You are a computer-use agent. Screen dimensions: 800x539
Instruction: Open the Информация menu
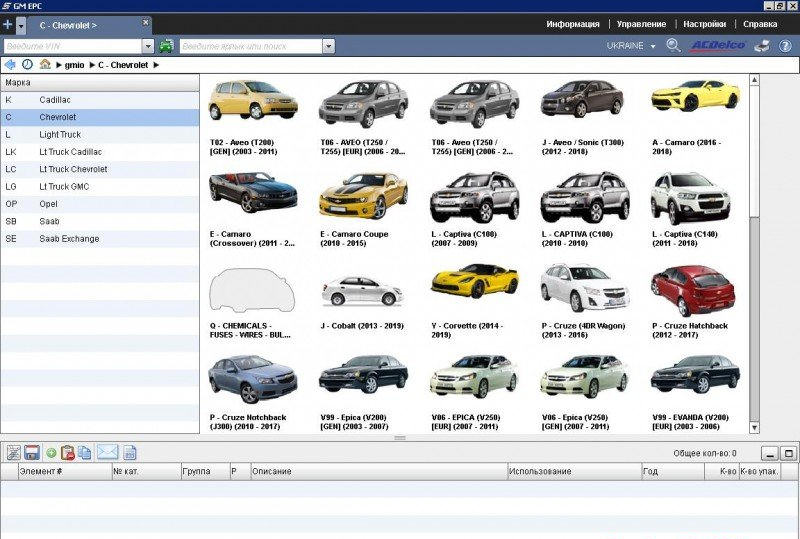pyautogui.click(x=573, y=23)
